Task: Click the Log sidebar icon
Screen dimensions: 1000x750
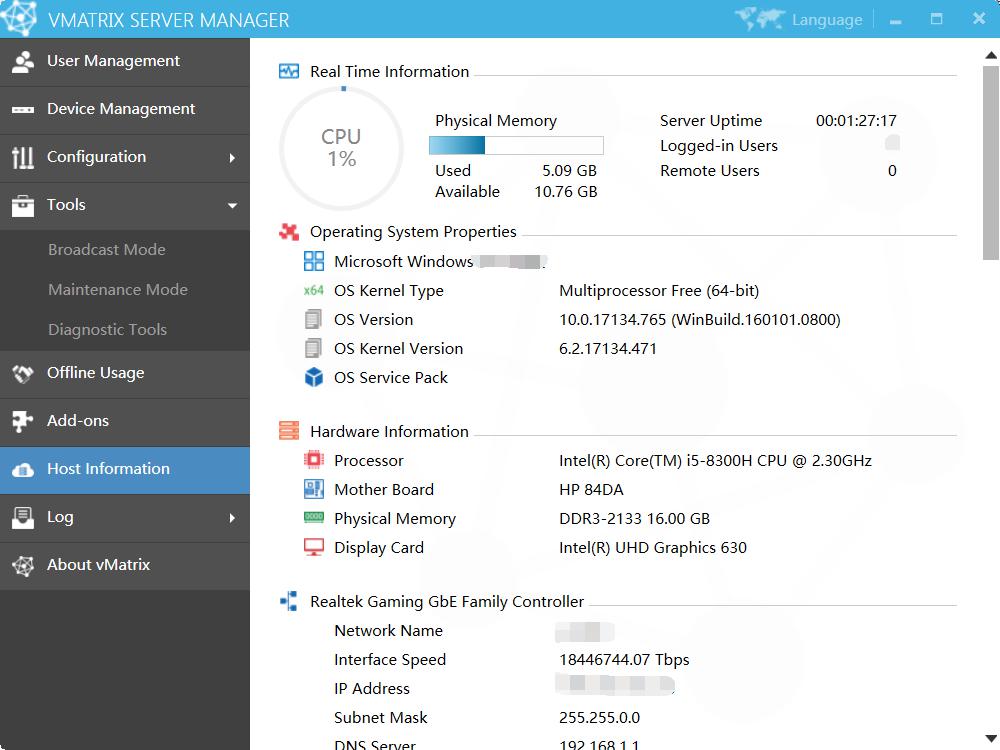Action: (x=23, y=518)
